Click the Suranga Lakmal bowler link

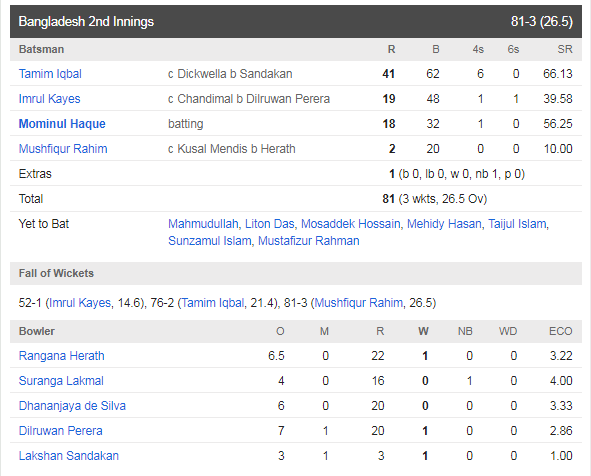click(61, 381)
